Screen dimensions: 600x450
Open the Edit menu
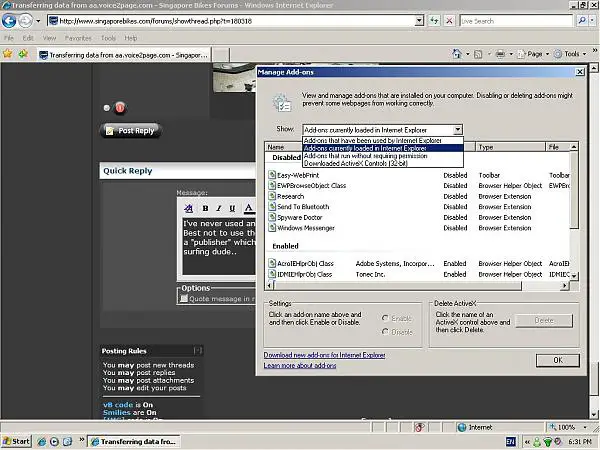point(28,38)
